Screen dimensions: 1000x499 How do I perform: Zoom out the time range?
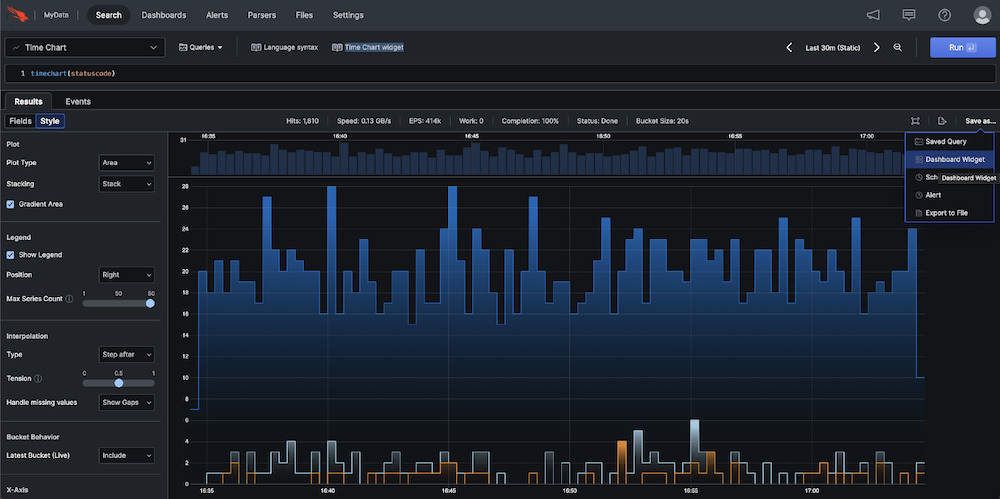[x=897, y=47]
